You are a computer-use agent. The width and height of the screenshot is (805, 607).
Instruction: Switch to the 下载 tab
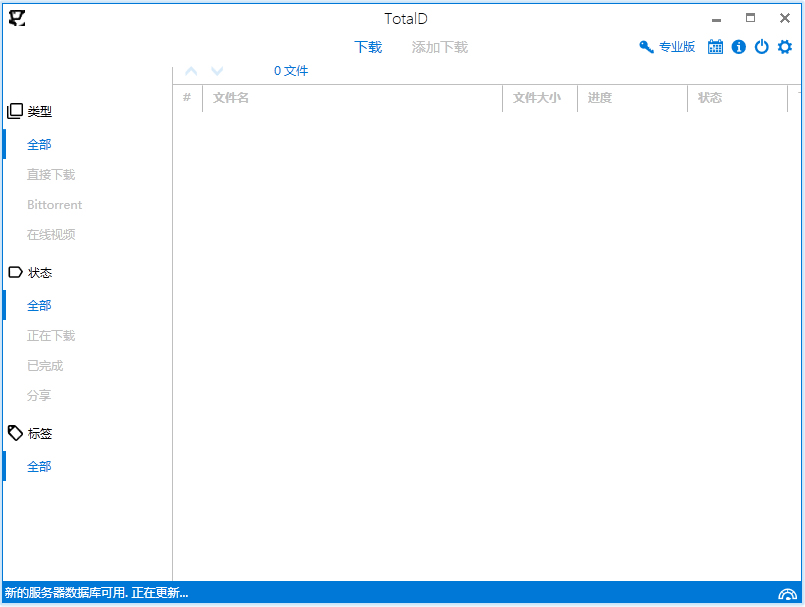click(x=368, y=47)
